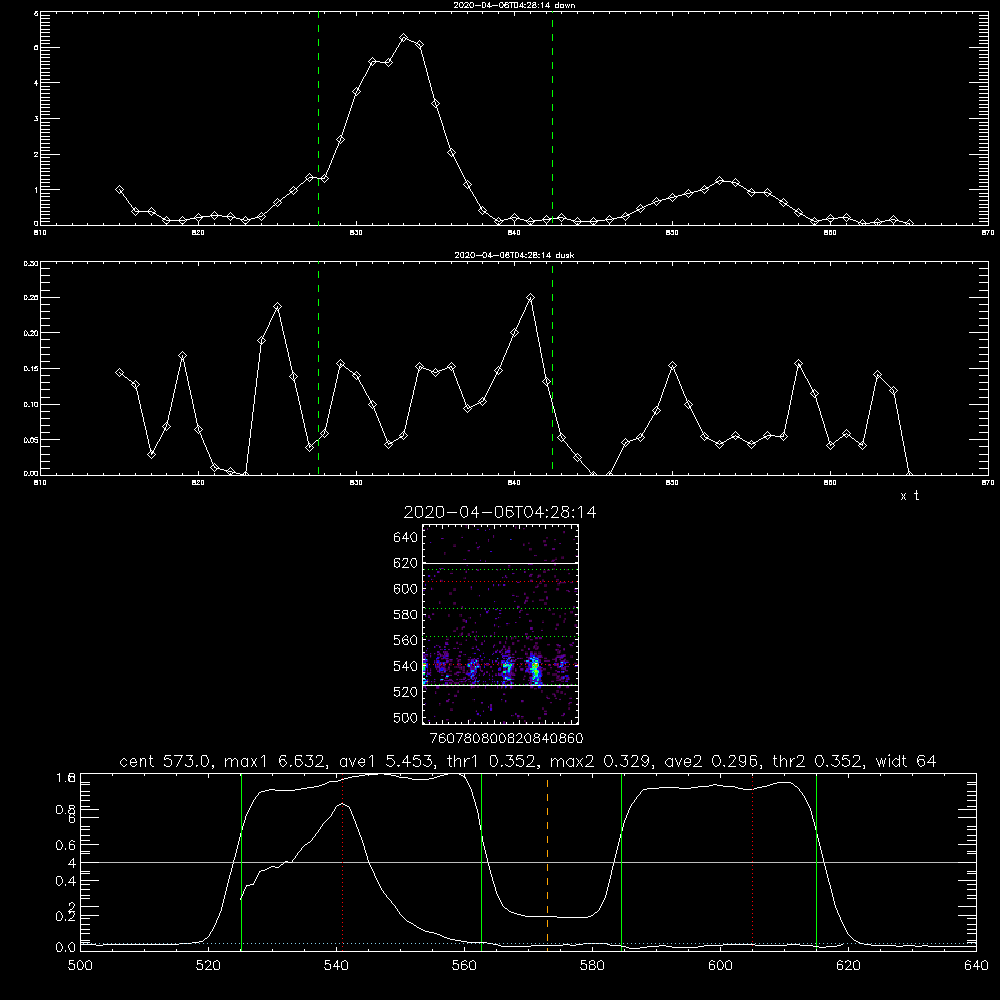The width and height of the screenshot is (1000, 1000).
Task: Click the '2020-04-06T04:28:14 dusk' plot title
Action: point(514,255)
